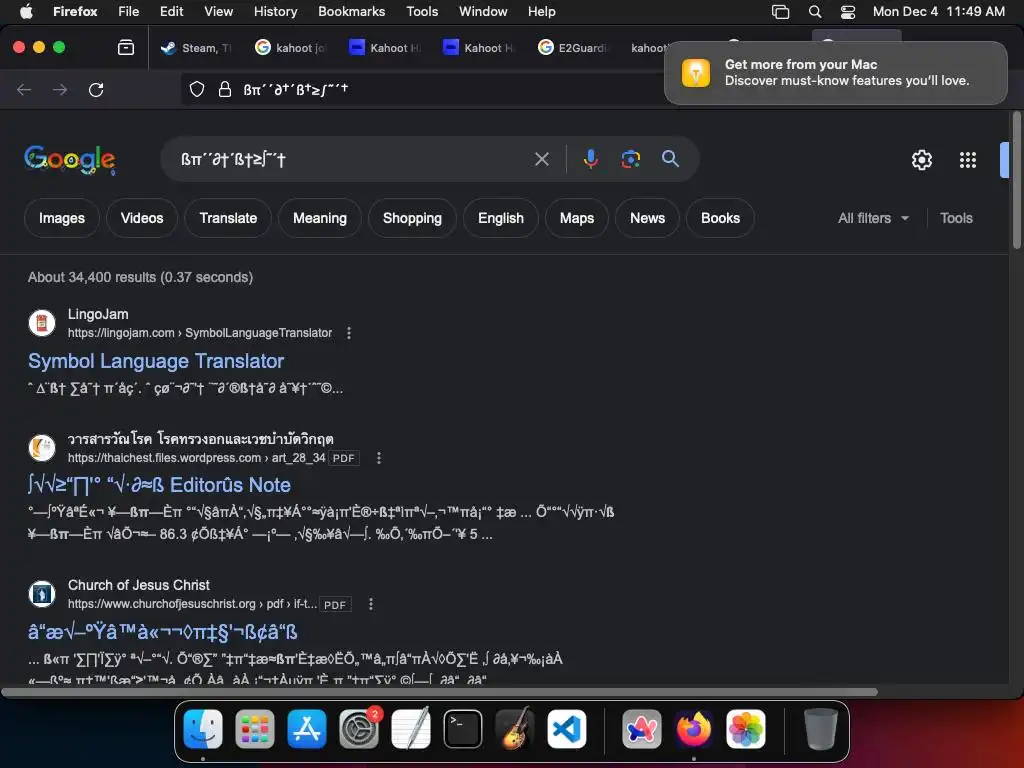
Task: Filter results by Images
Action: [61, 218]
